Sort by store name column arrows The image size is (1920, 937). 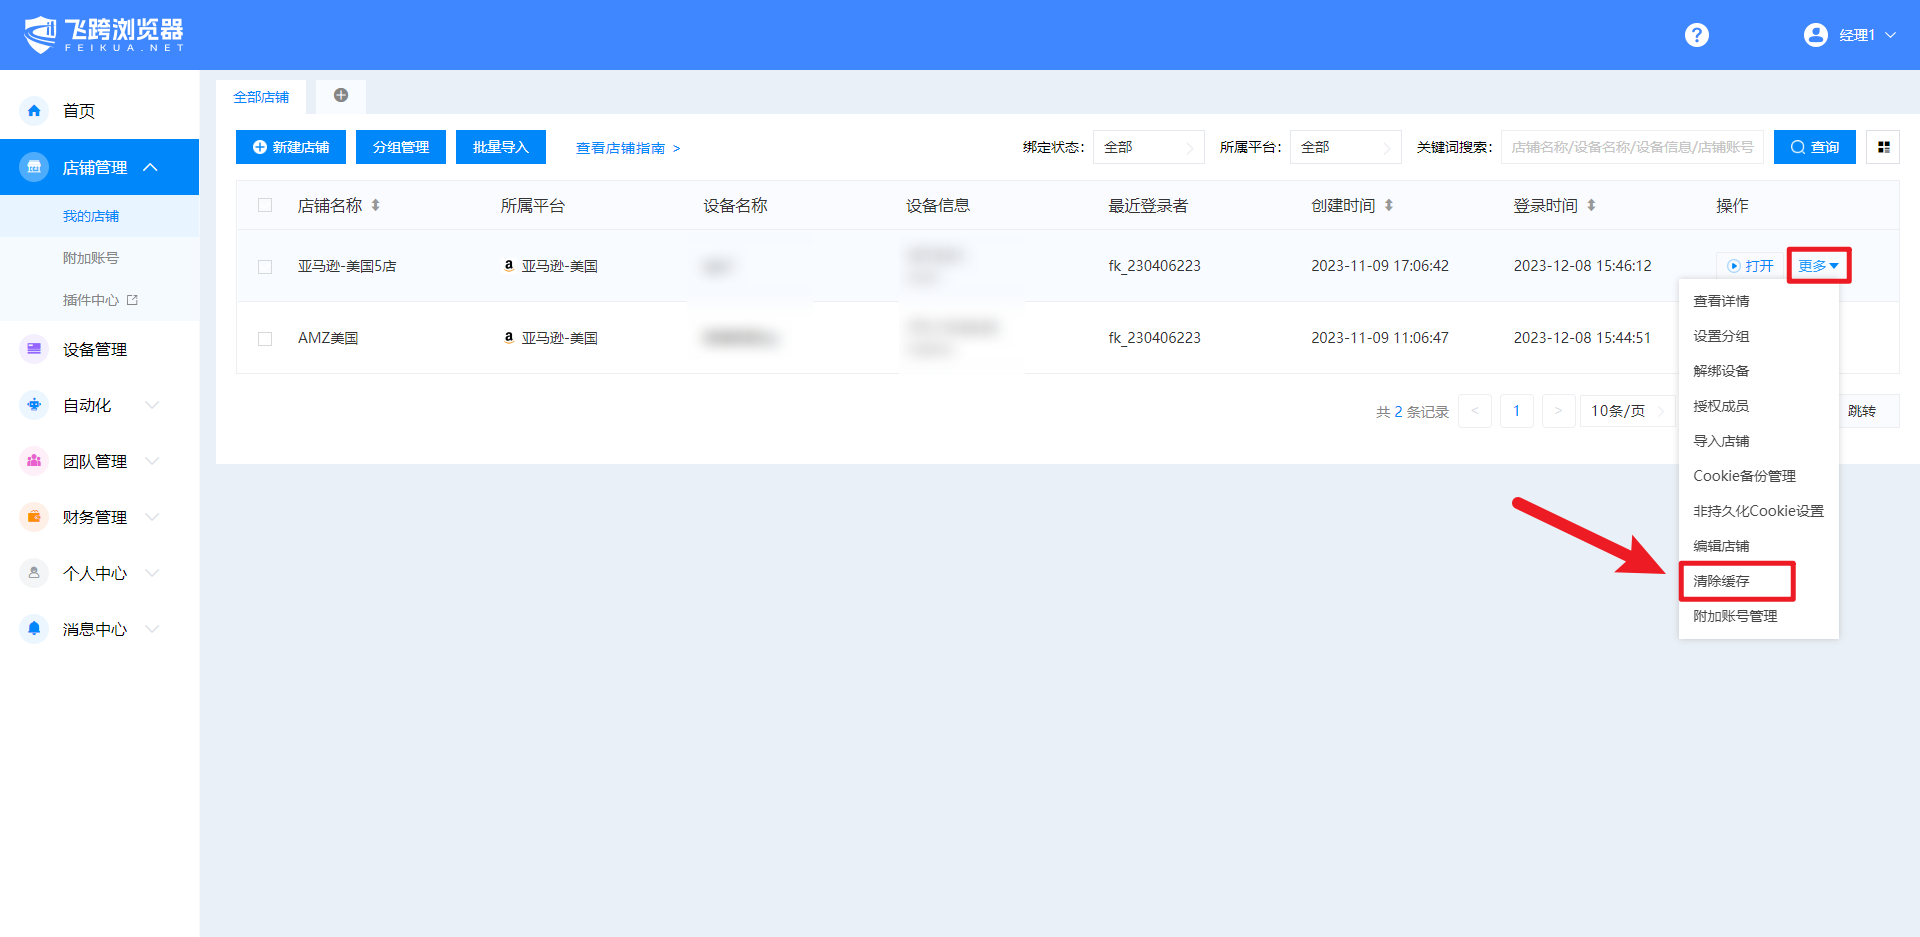(x=376, y=205)
